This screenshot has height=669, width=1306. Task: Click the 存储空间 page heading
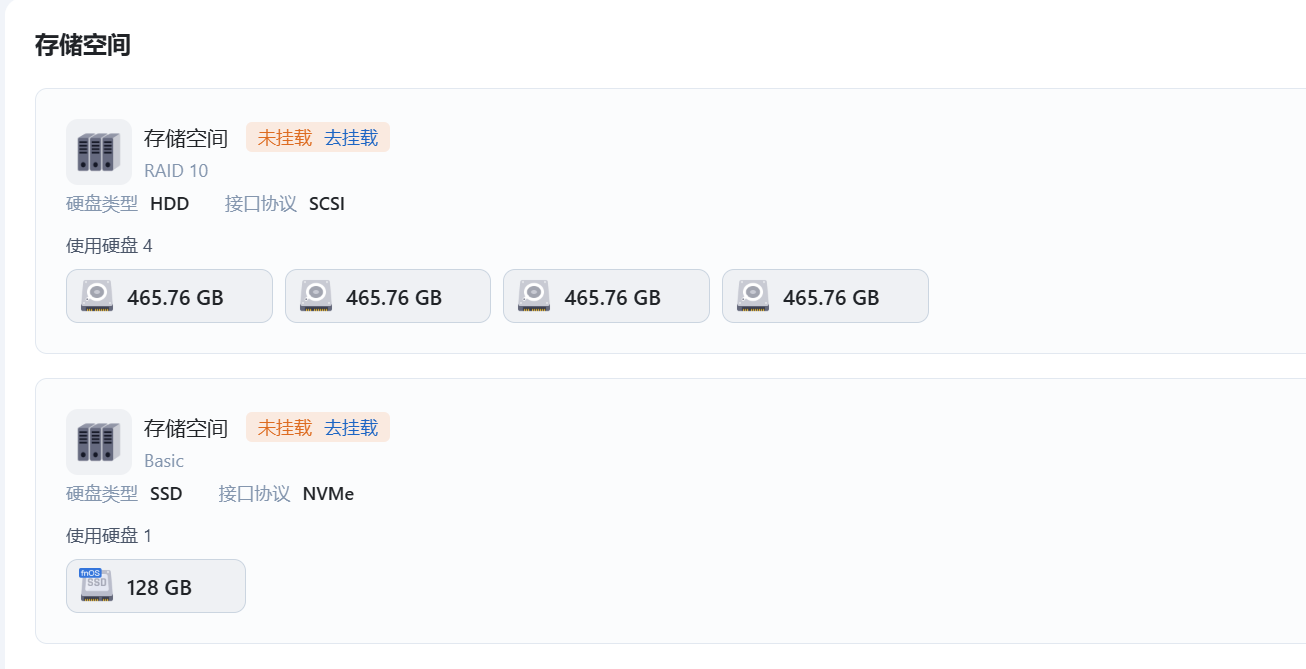83,45
